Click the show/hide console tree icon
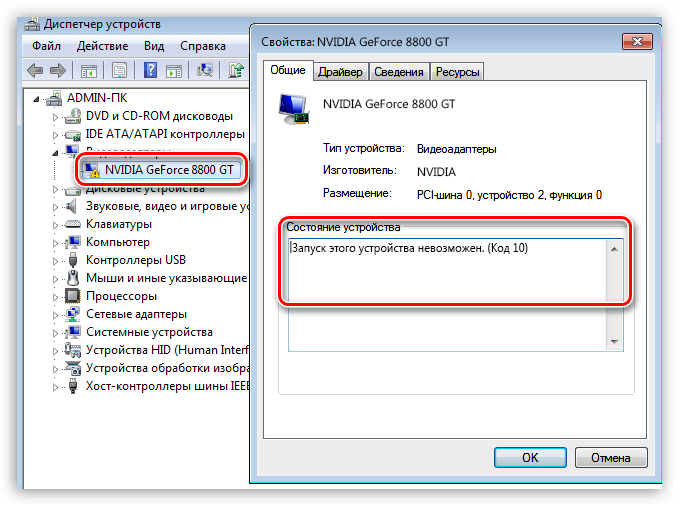The height and width of the screenshot is (506, 679). click(x=89, y=71)
